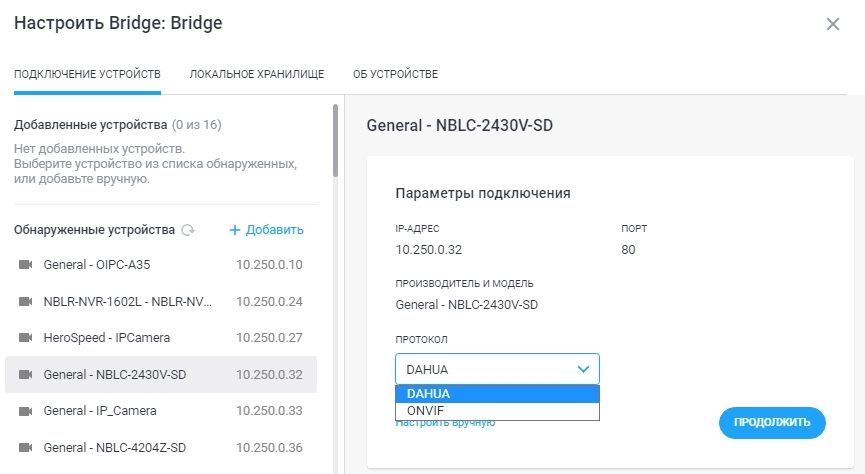The image size is (865, 474).
Task: Click camera icon of General - NBLC-2430V-SD
Action: [x=25, y=375]
